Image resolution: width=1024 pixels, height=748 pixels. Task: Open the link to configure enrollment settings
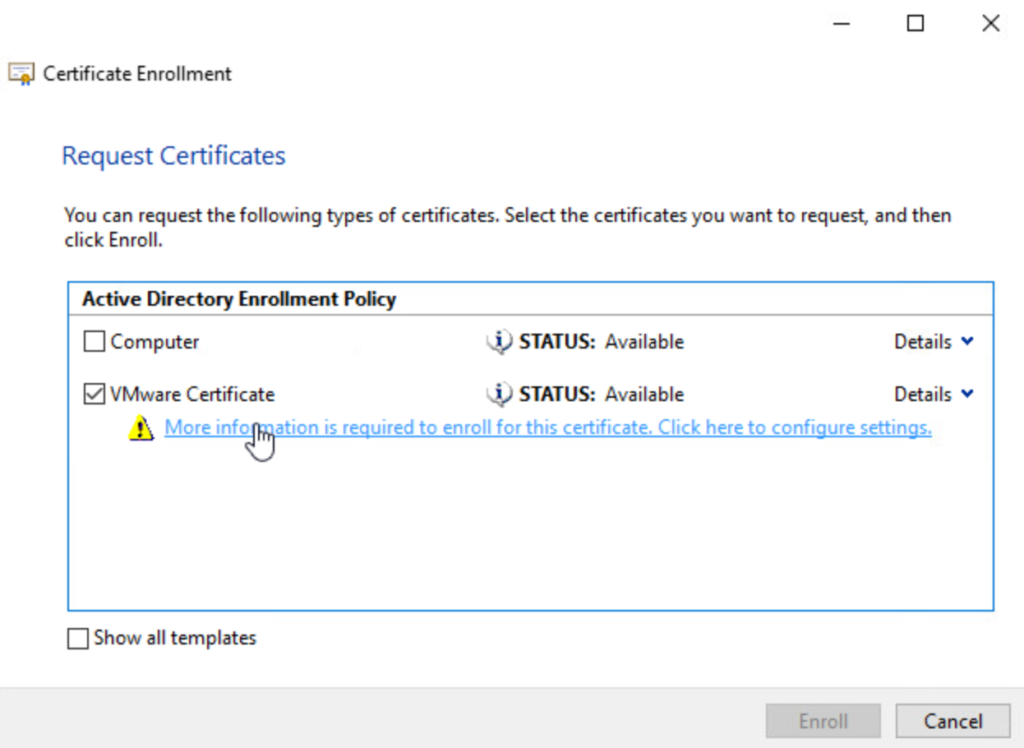pos(548,428)
